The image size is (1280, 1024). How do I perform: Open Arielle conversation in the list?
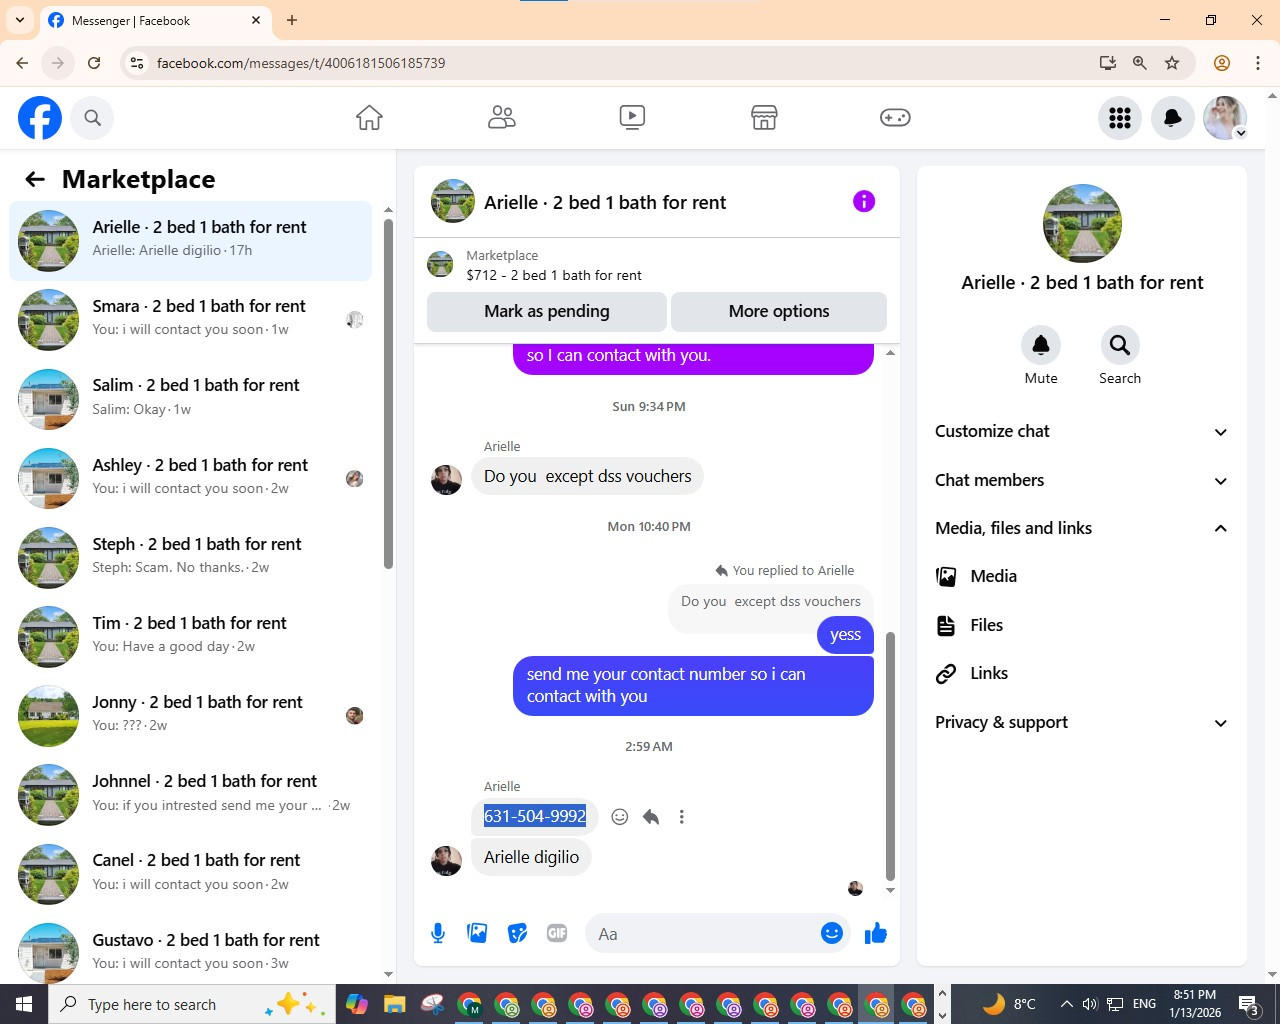tap(190, 241)
